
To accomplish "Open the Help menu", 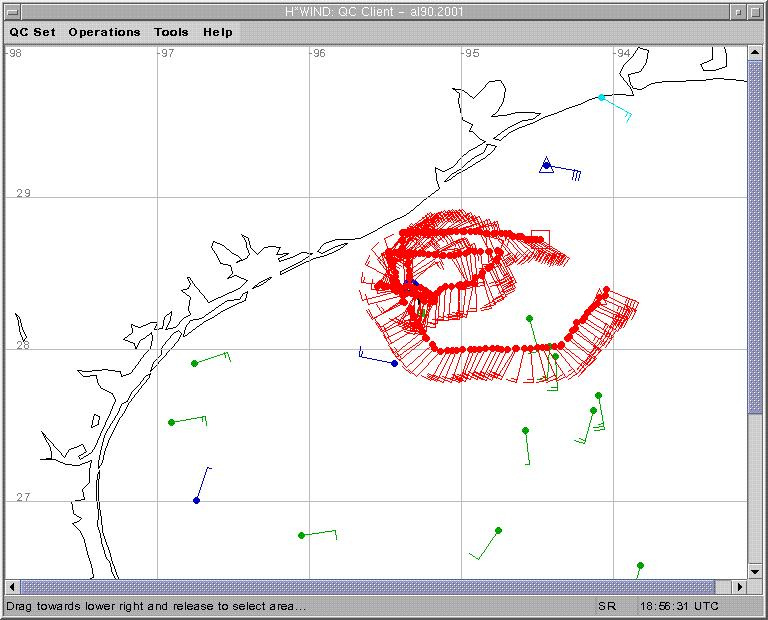I will tap(217, 32).
